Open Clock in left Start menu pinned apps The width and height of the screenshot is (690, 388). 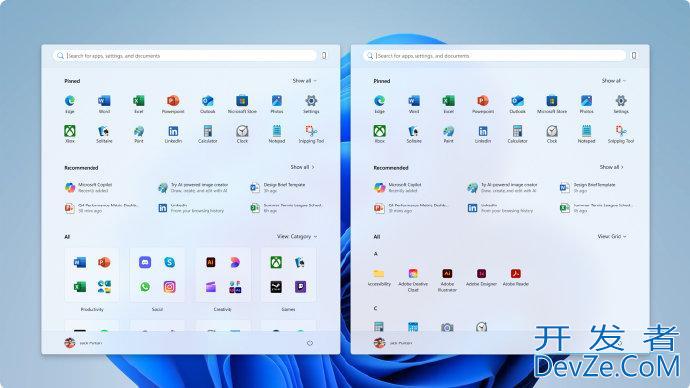coord(242,134)
